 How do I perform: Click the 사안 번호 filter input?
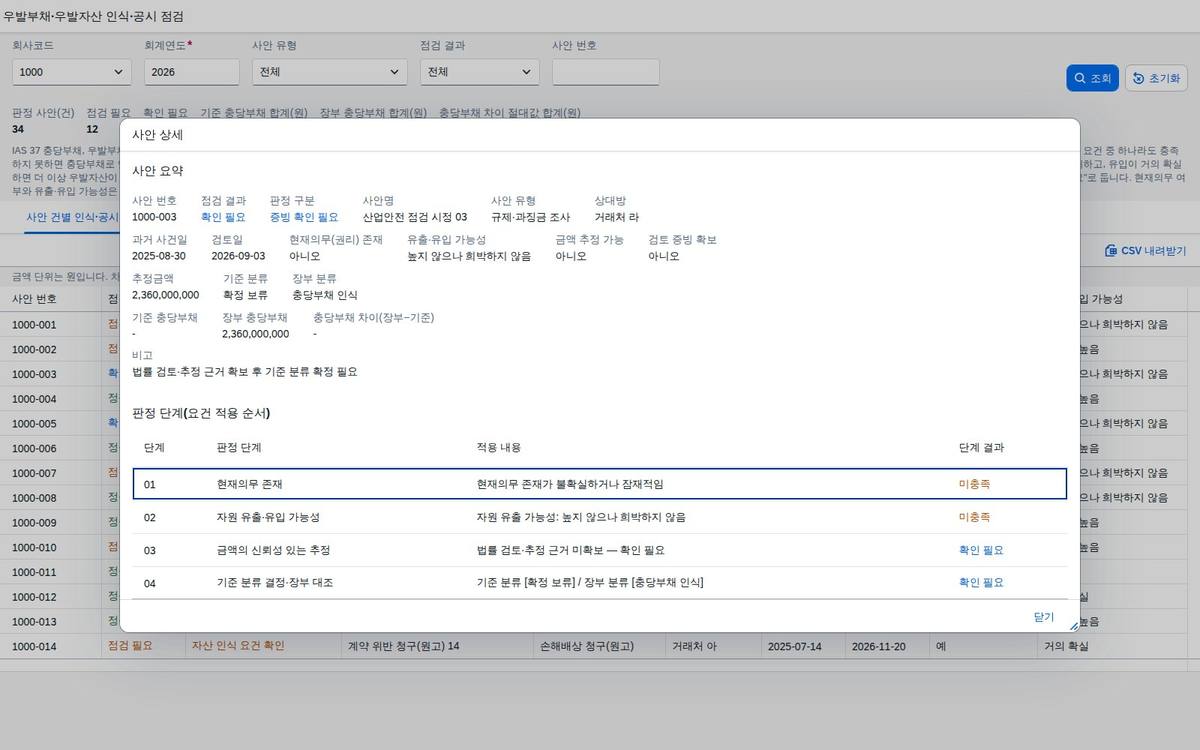click(x=605, y=72)
